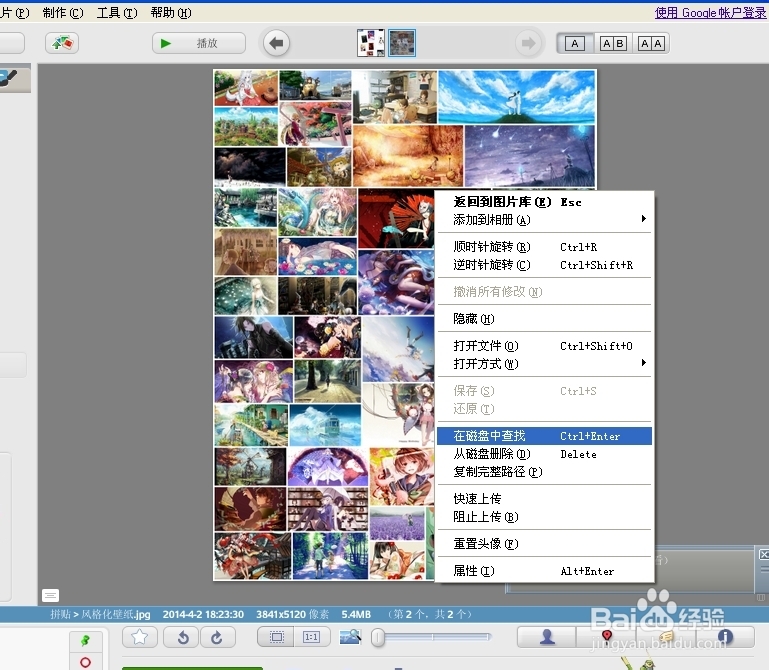Image resolution: width=769 pixels, height=670 pixels.
Task: Click the 2014-4-2 18:23:30 date text
Action: point(203,615)
